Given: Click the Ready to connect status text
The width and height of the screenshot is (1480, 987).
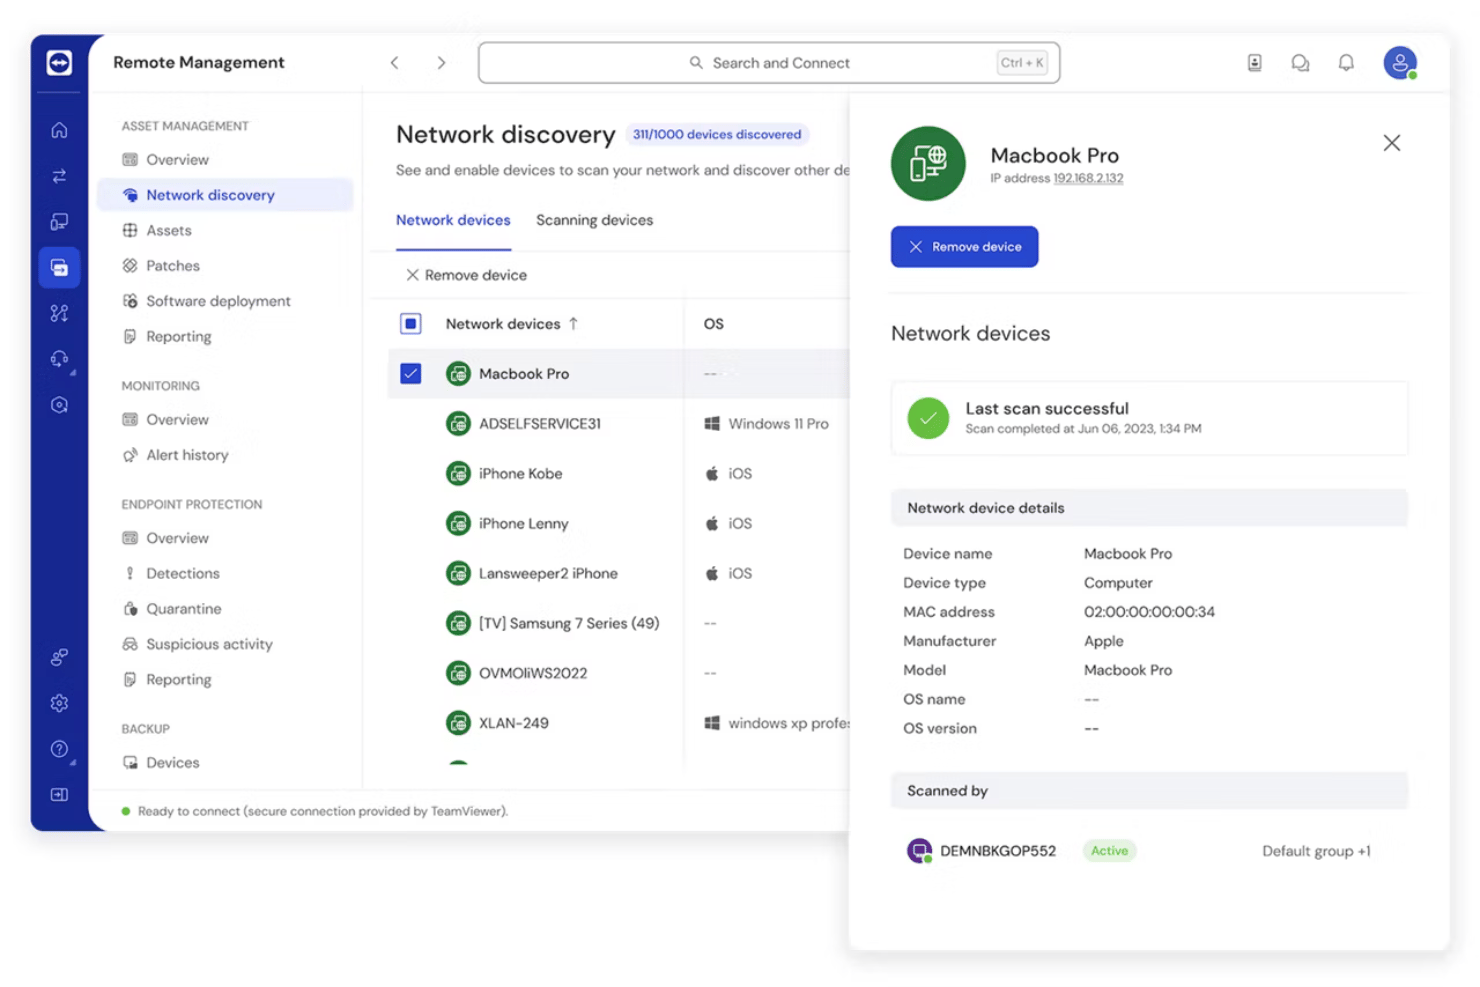Looking at the screenshot, I should point(323,811).
